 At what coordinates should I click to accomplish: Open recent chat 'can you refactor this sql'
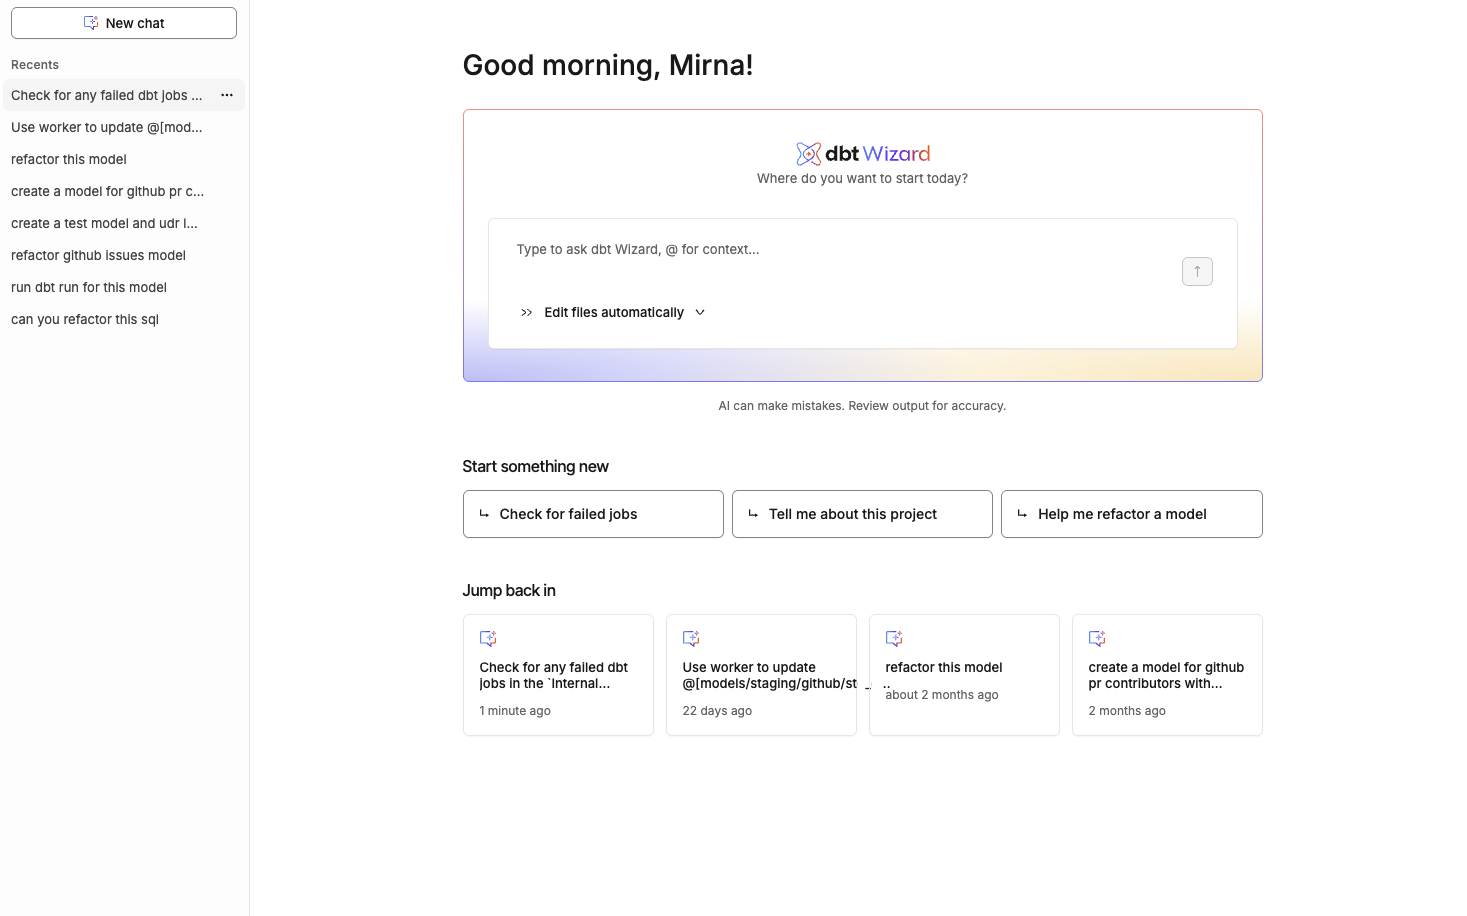85,319
